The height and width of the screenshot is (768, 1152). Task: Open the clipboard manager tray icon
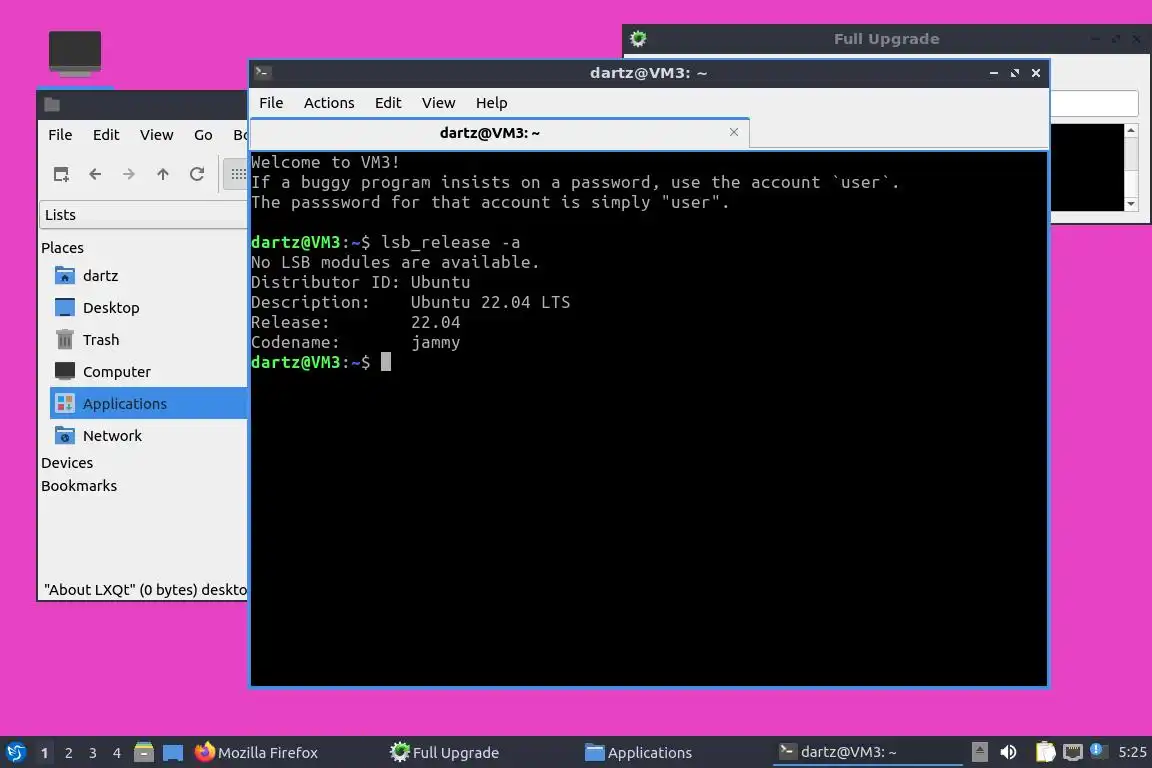(1045, 752)
